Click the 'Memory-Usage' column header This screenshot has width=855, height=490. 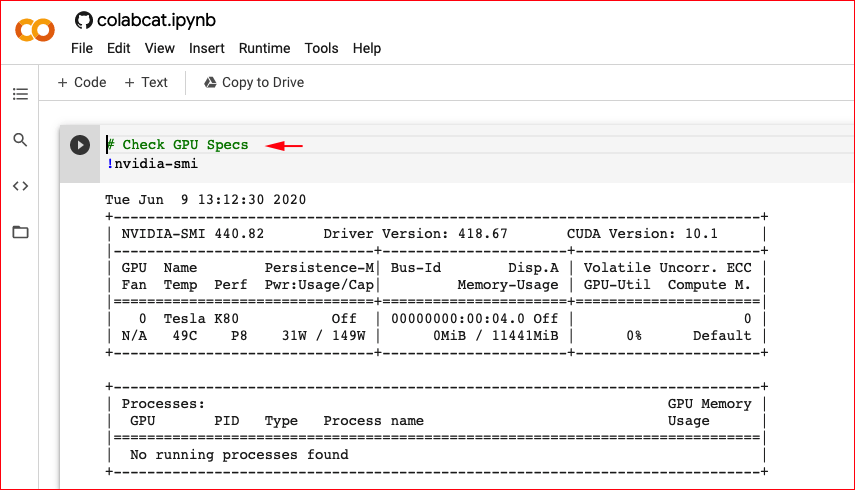[508, 285]
